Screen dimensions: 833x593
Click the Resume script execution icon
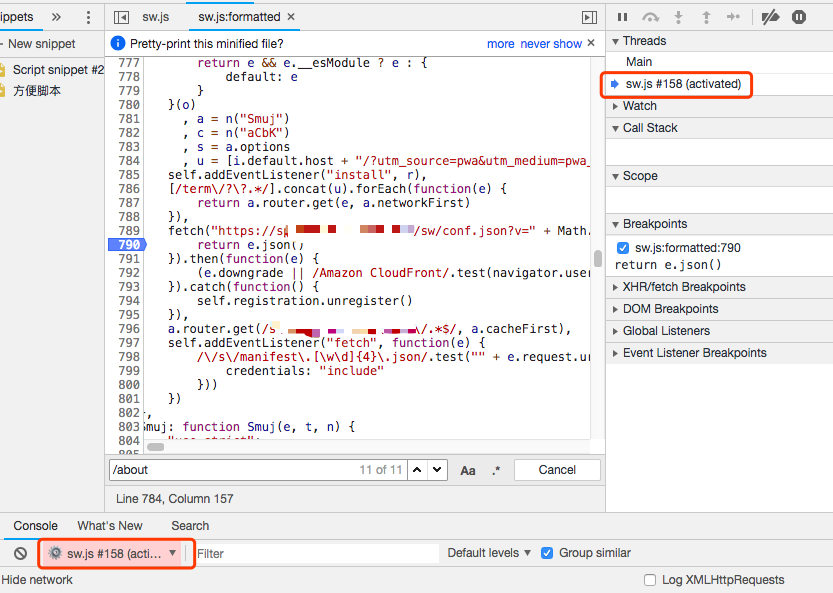[622, 17]
